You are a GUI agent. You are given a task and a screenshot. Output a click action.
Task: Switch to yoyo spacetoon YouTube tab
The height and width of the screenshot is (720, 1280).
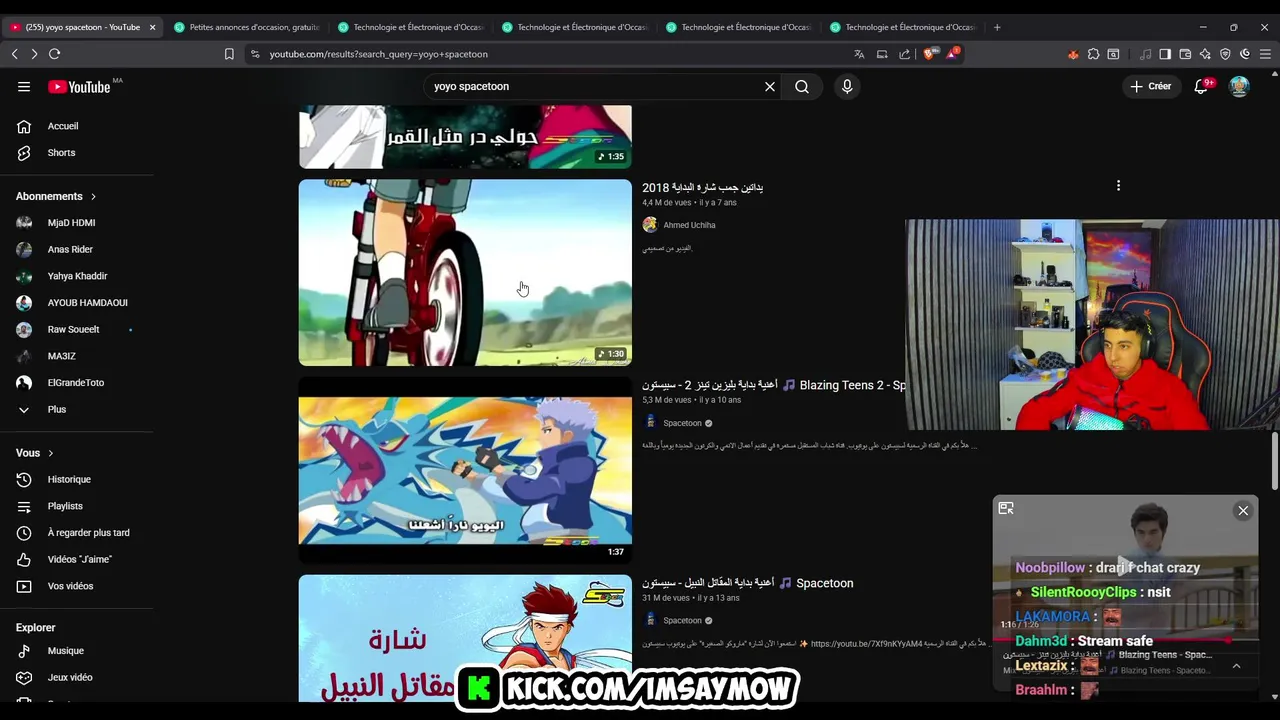[83, 27]
